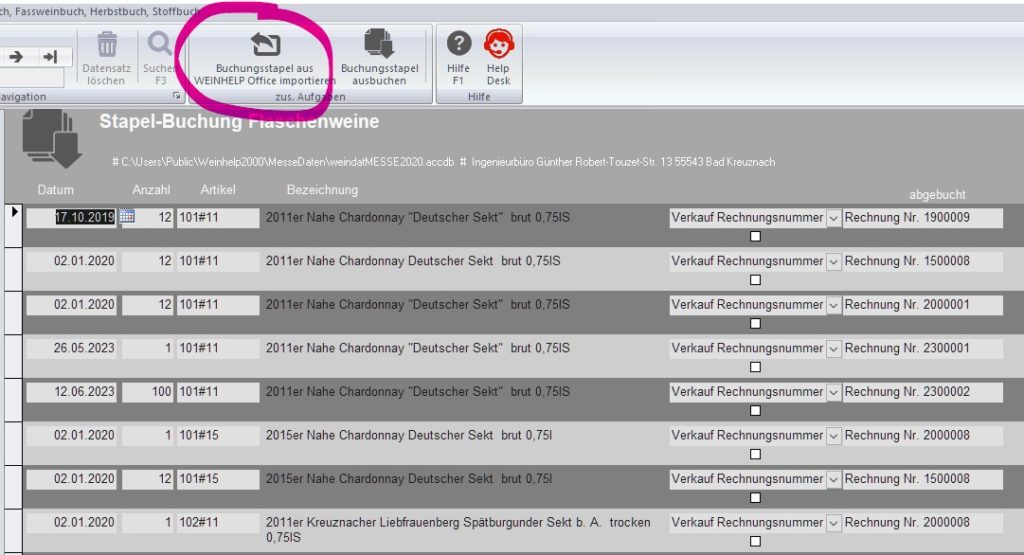Toggle checkbox under Rechnung Nr. 2300002 row
The image size is (1024, 555).
[755, 411]
